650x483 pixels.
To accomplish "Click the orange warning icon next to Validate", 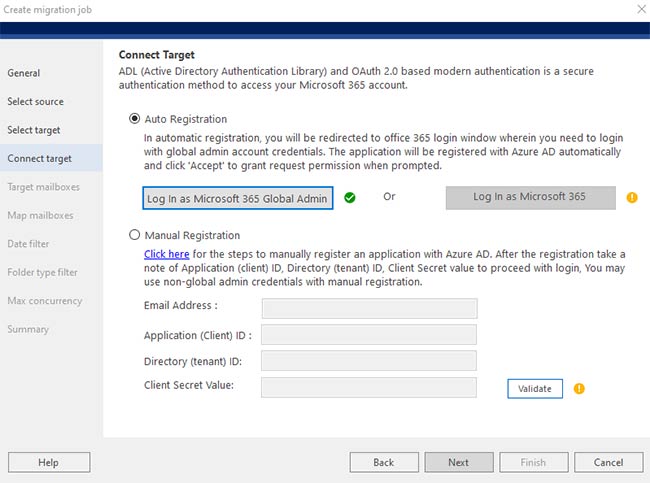I will click(579, 388).
